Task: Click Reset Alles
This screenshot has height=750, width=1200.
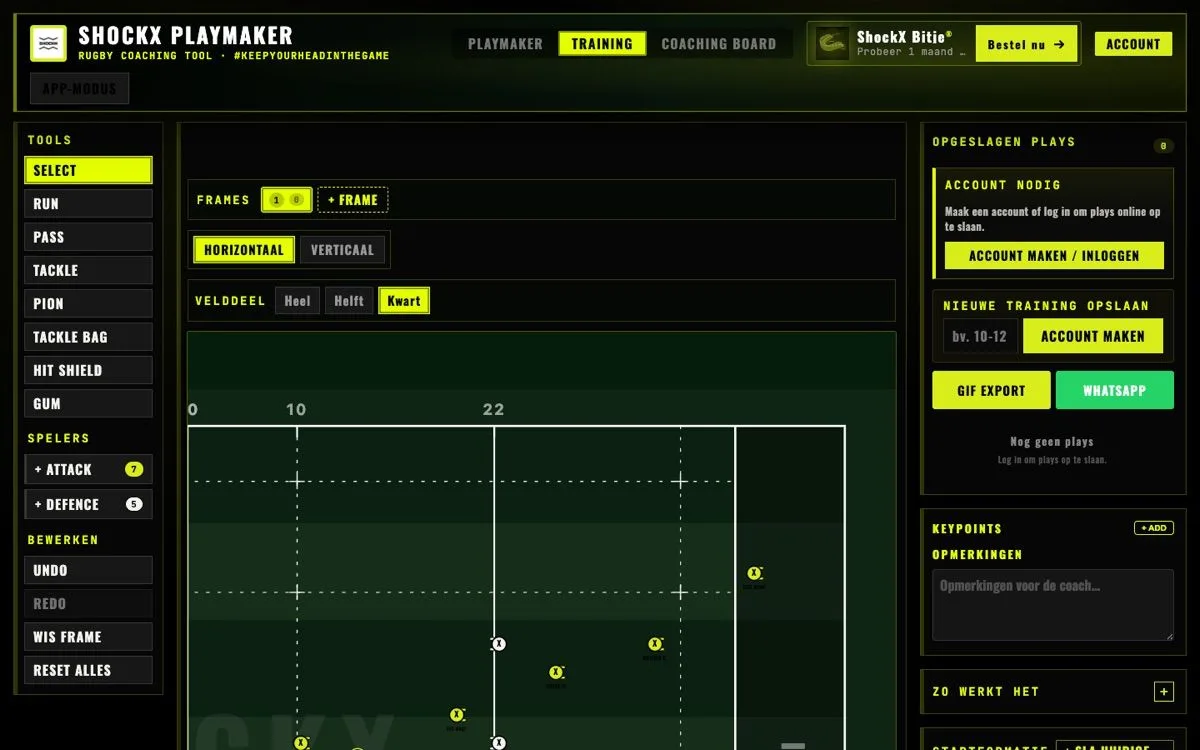Action: 89,670
